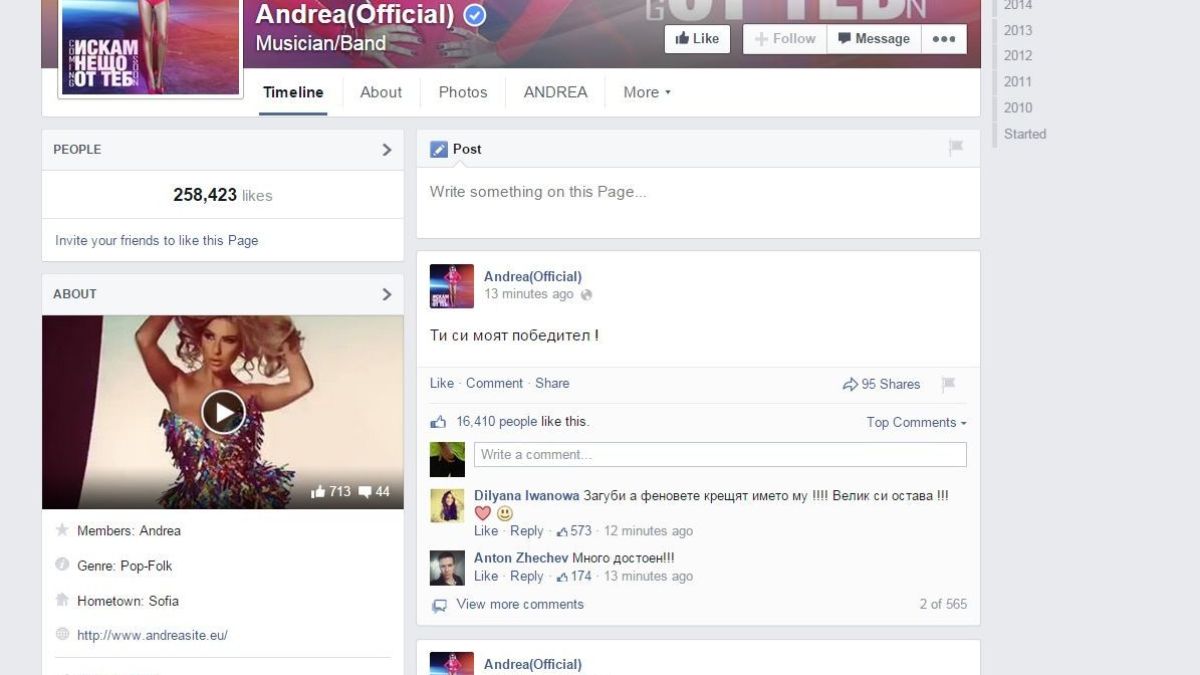This screenshot has height=675, width=1200.
Task: Open the three-dots more actions button
Action: tap(944, 39)
